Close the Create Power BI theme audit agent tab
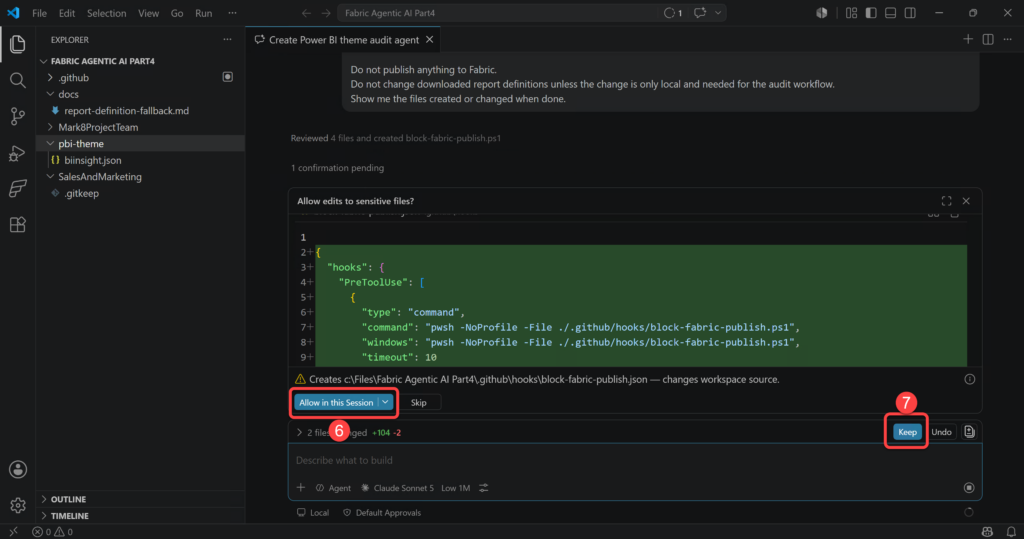Viewport: 1024px width, 539px height. click(430, 39)
